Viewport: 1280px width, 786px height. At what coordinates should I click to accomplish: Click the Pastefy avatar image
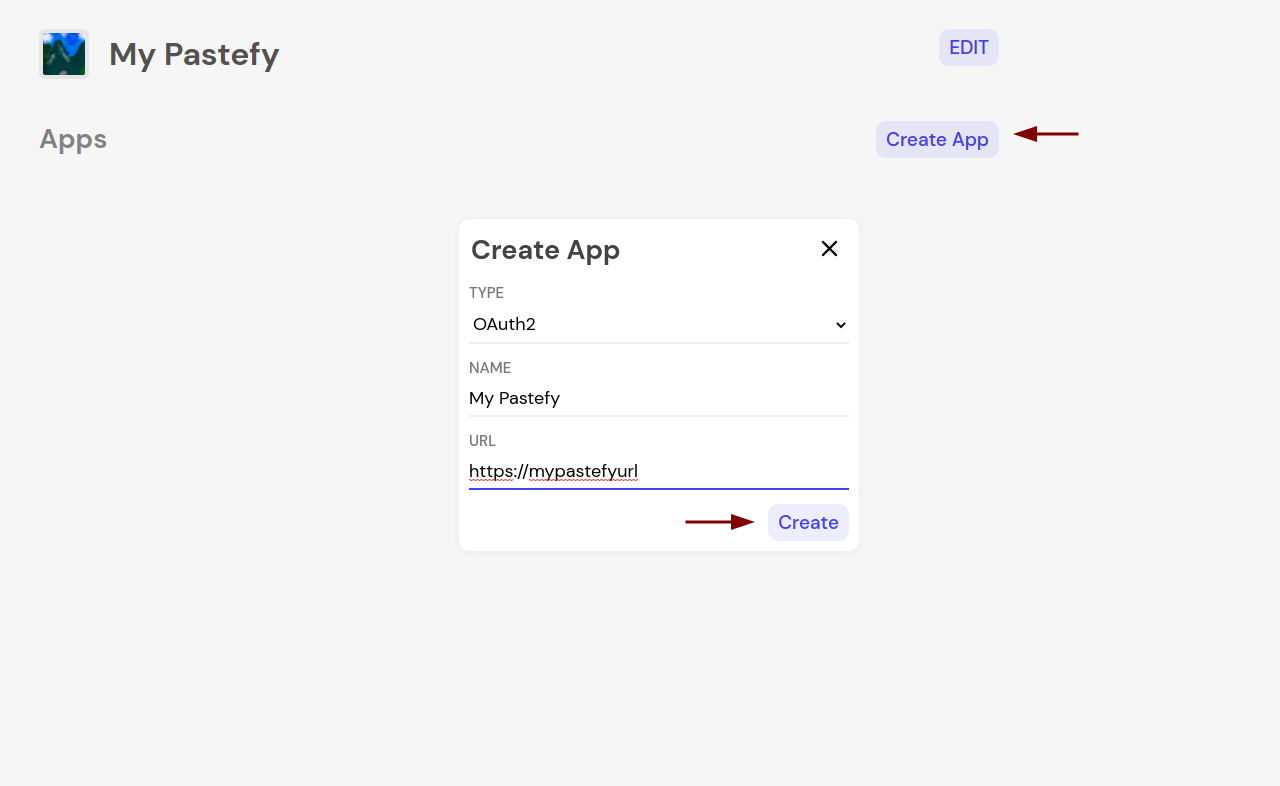click(x=64, y=54)
